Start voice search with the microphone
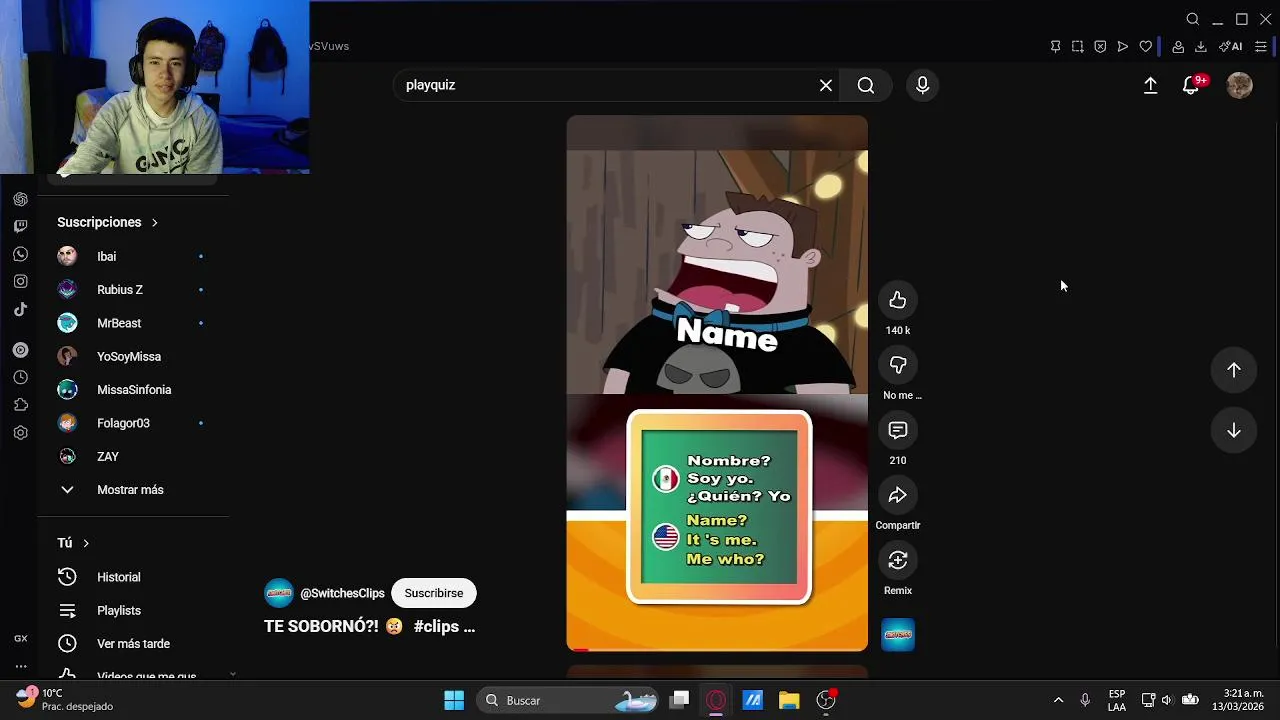Image resolution: width=1280 pixels, height=720 pixels. pyautogui.click(x=923, y=86)
